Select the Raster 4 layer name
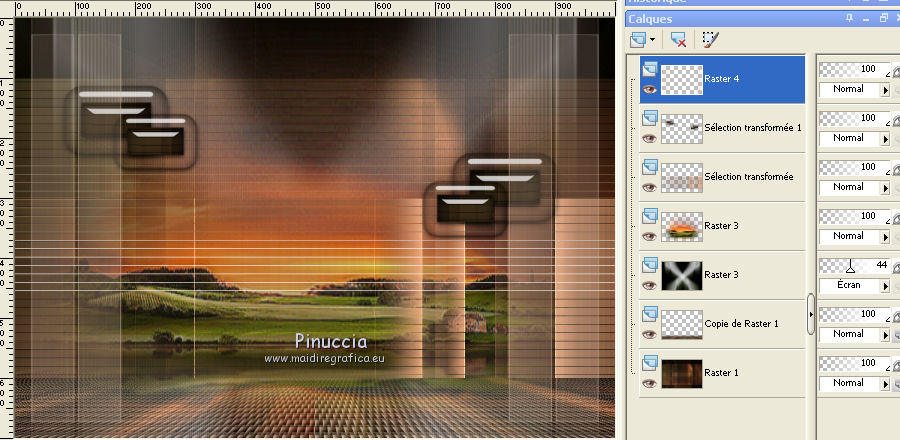 pyautogui.click(x=721, y=79)
